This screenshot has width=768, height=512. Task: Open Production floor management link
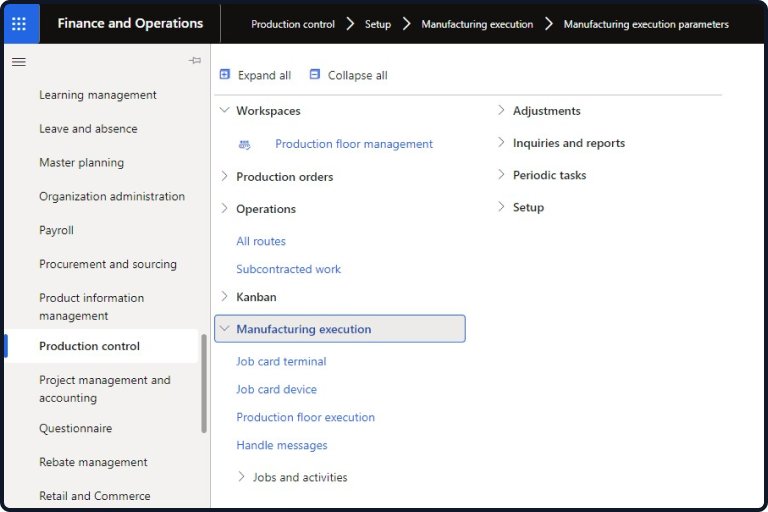354,144
